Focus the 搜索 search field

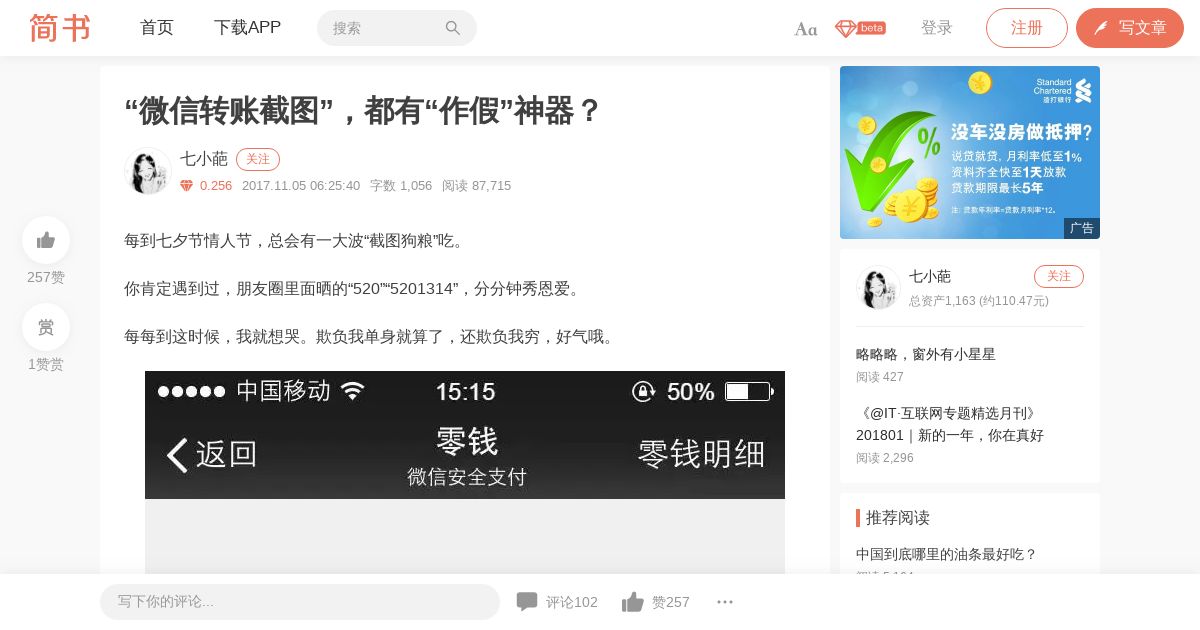click(397, 28)
